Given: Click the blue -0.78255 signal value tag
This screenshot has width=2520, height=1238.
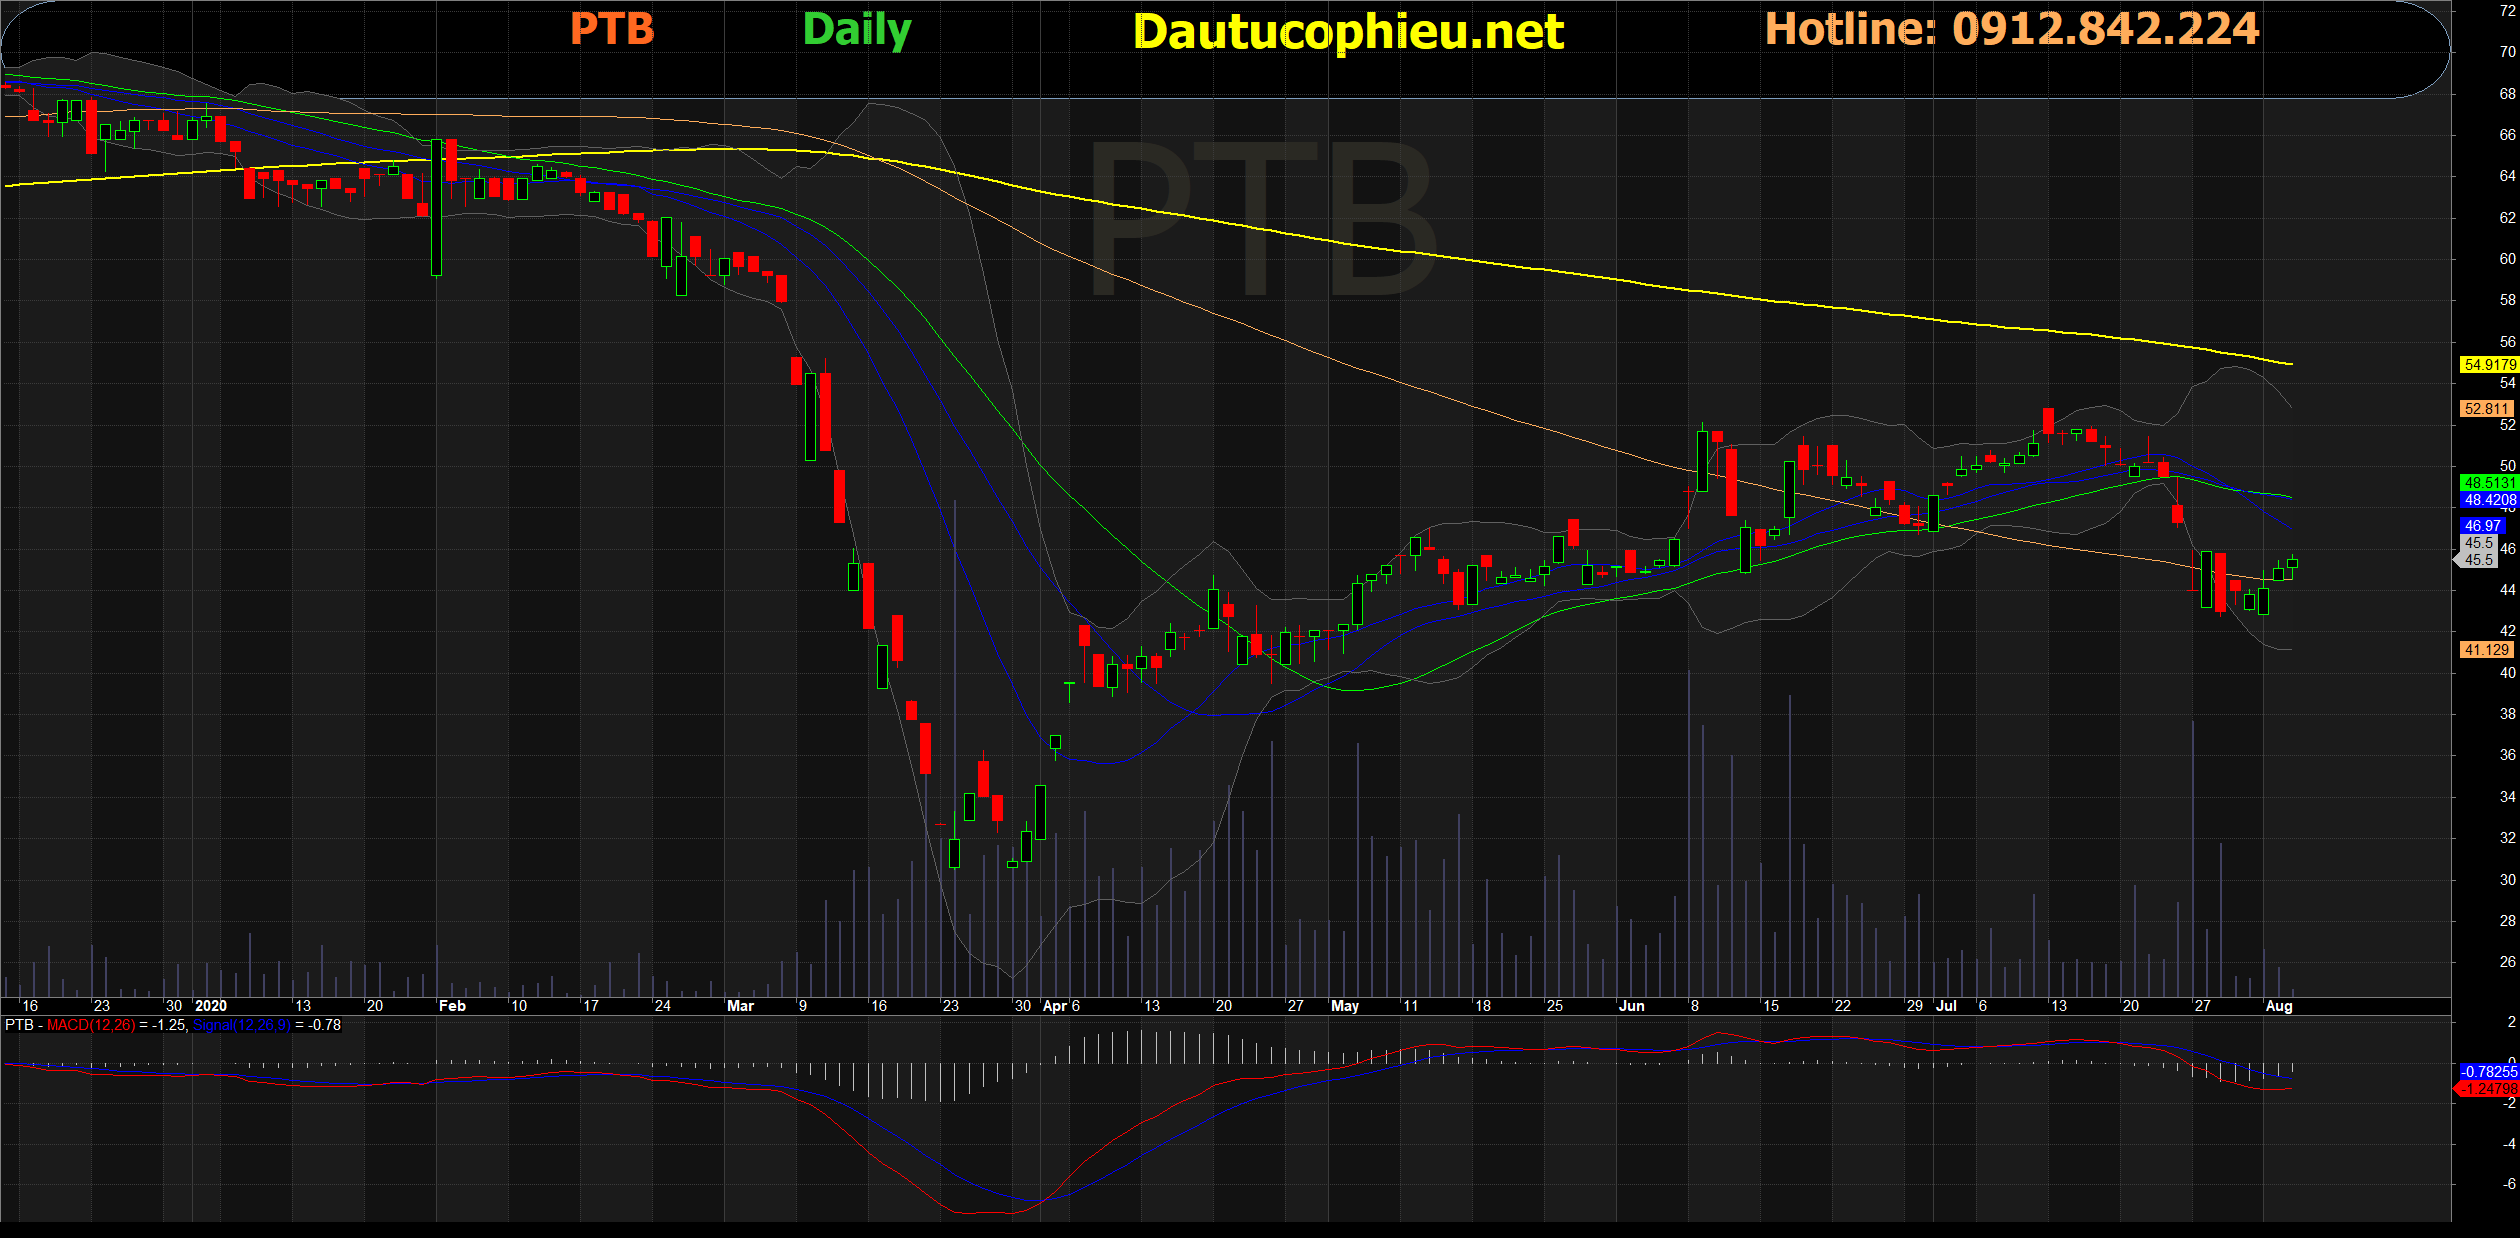Looking at the screenshot, I should [2489, 1072].
